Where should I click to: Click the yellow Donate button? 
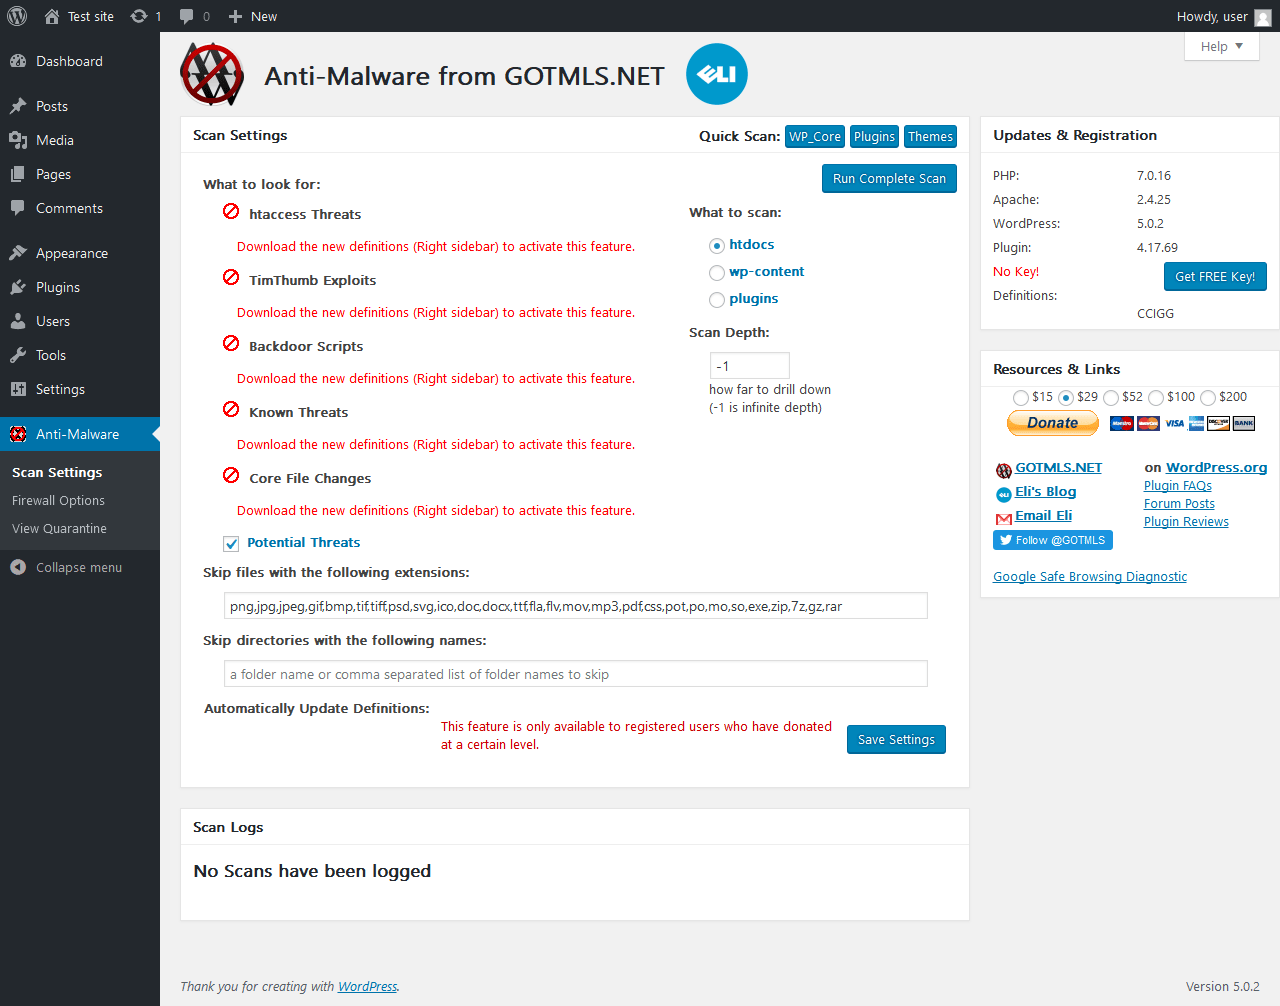pyautogui.click(x=1053, y=423)
